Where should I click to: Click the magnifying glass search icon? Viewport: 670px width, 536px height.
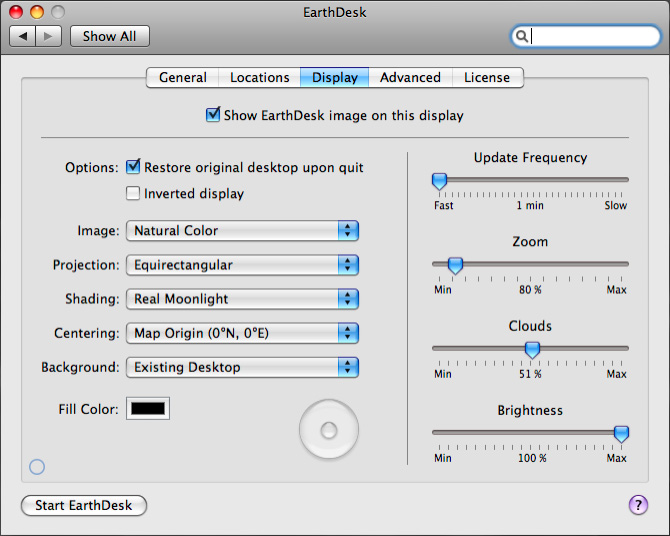coord(521,36)
